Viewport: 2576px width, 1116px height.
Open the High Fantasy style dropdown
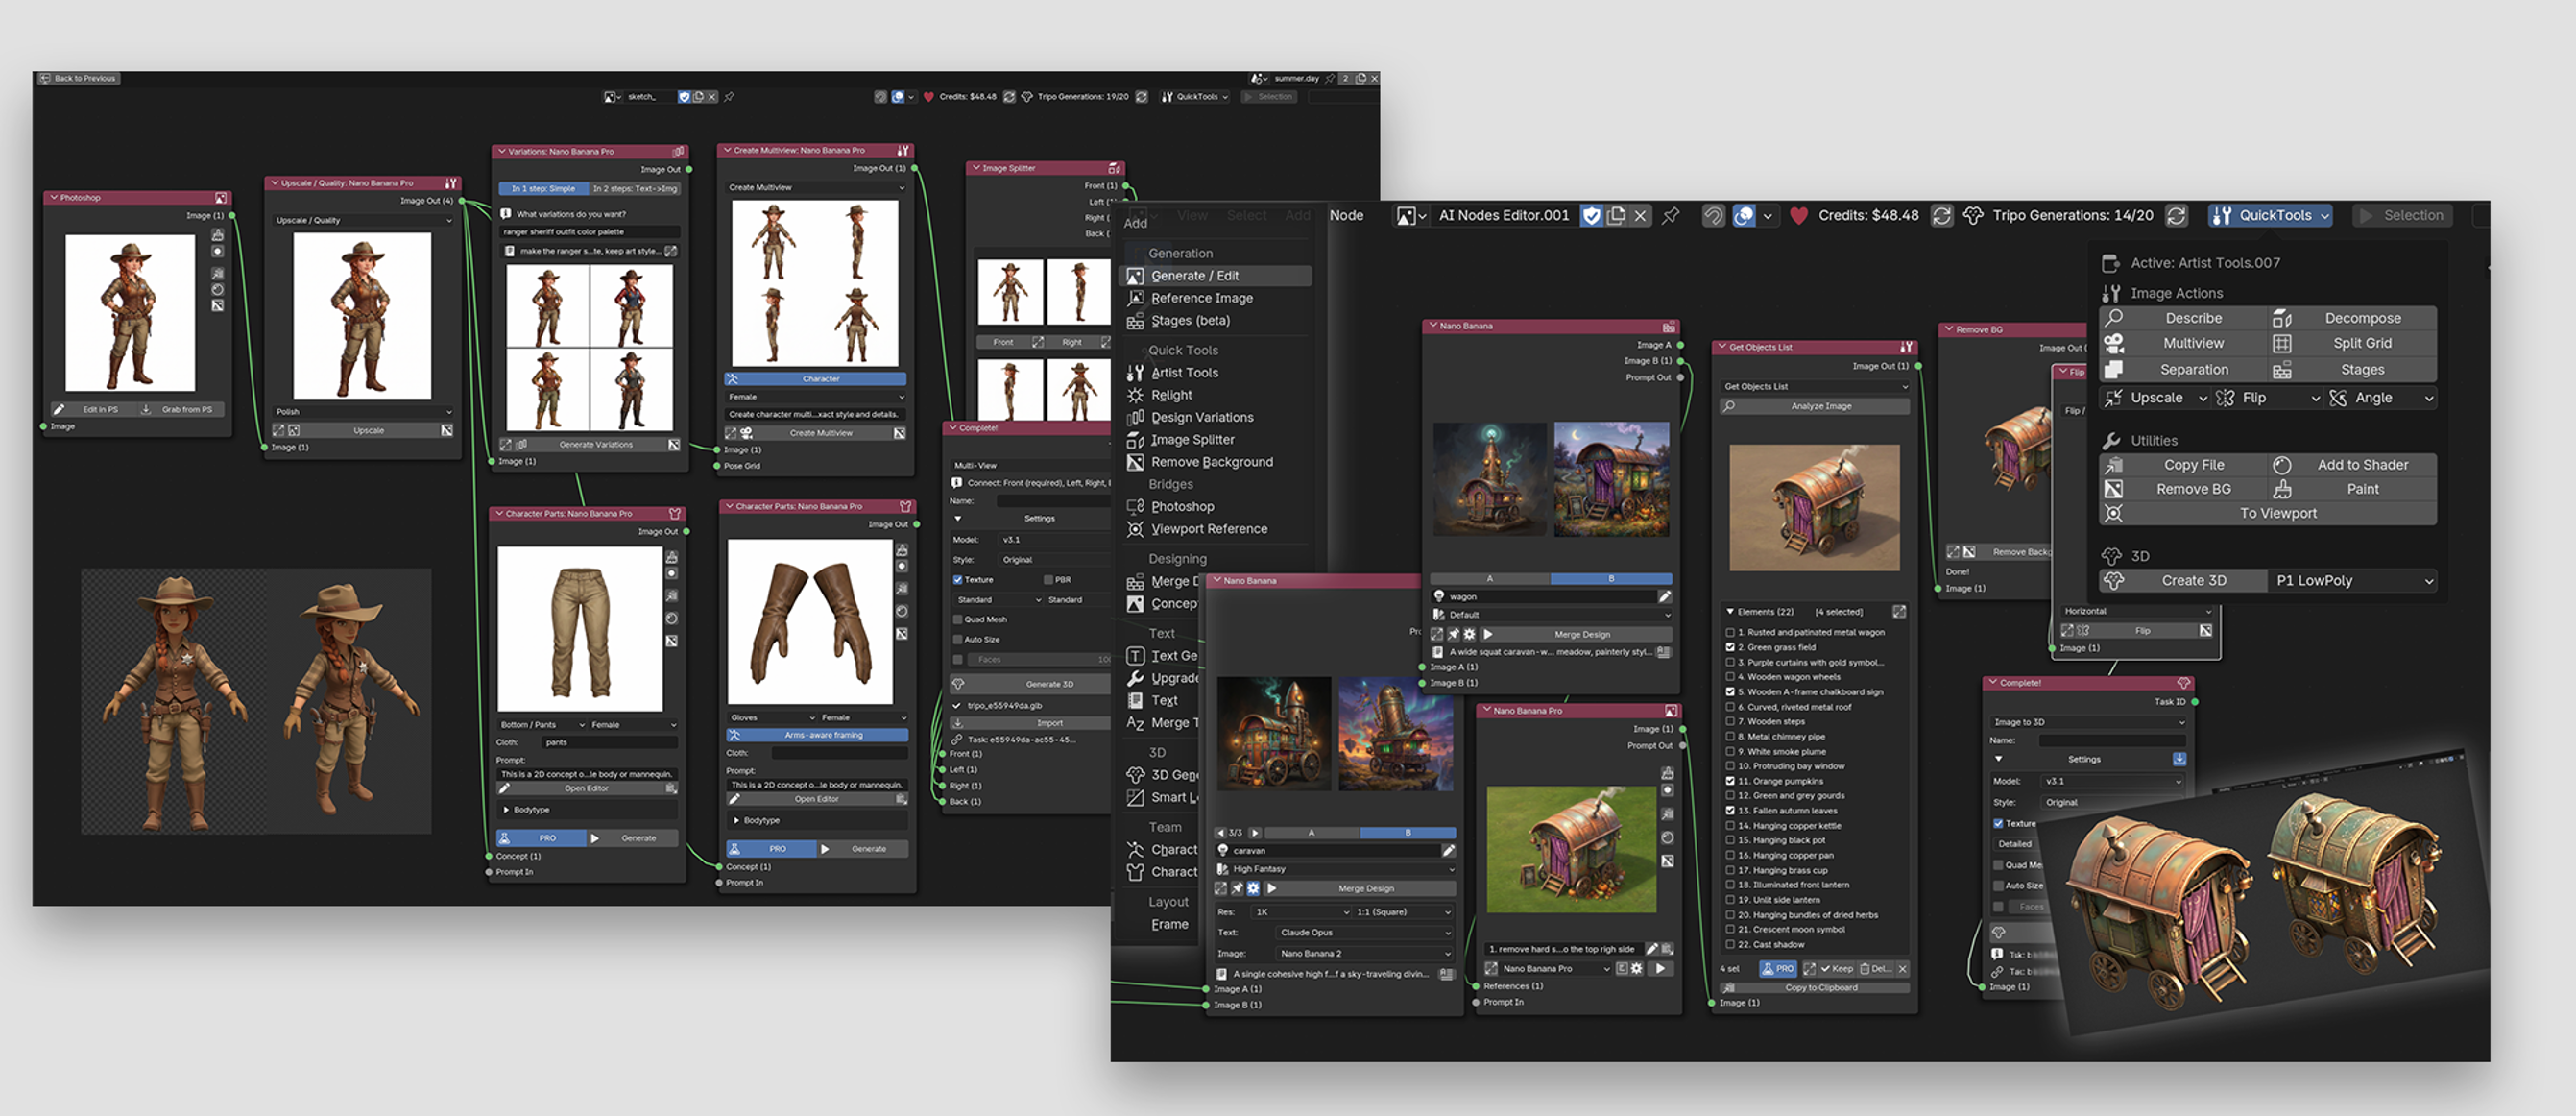[x=1334, y=869]
